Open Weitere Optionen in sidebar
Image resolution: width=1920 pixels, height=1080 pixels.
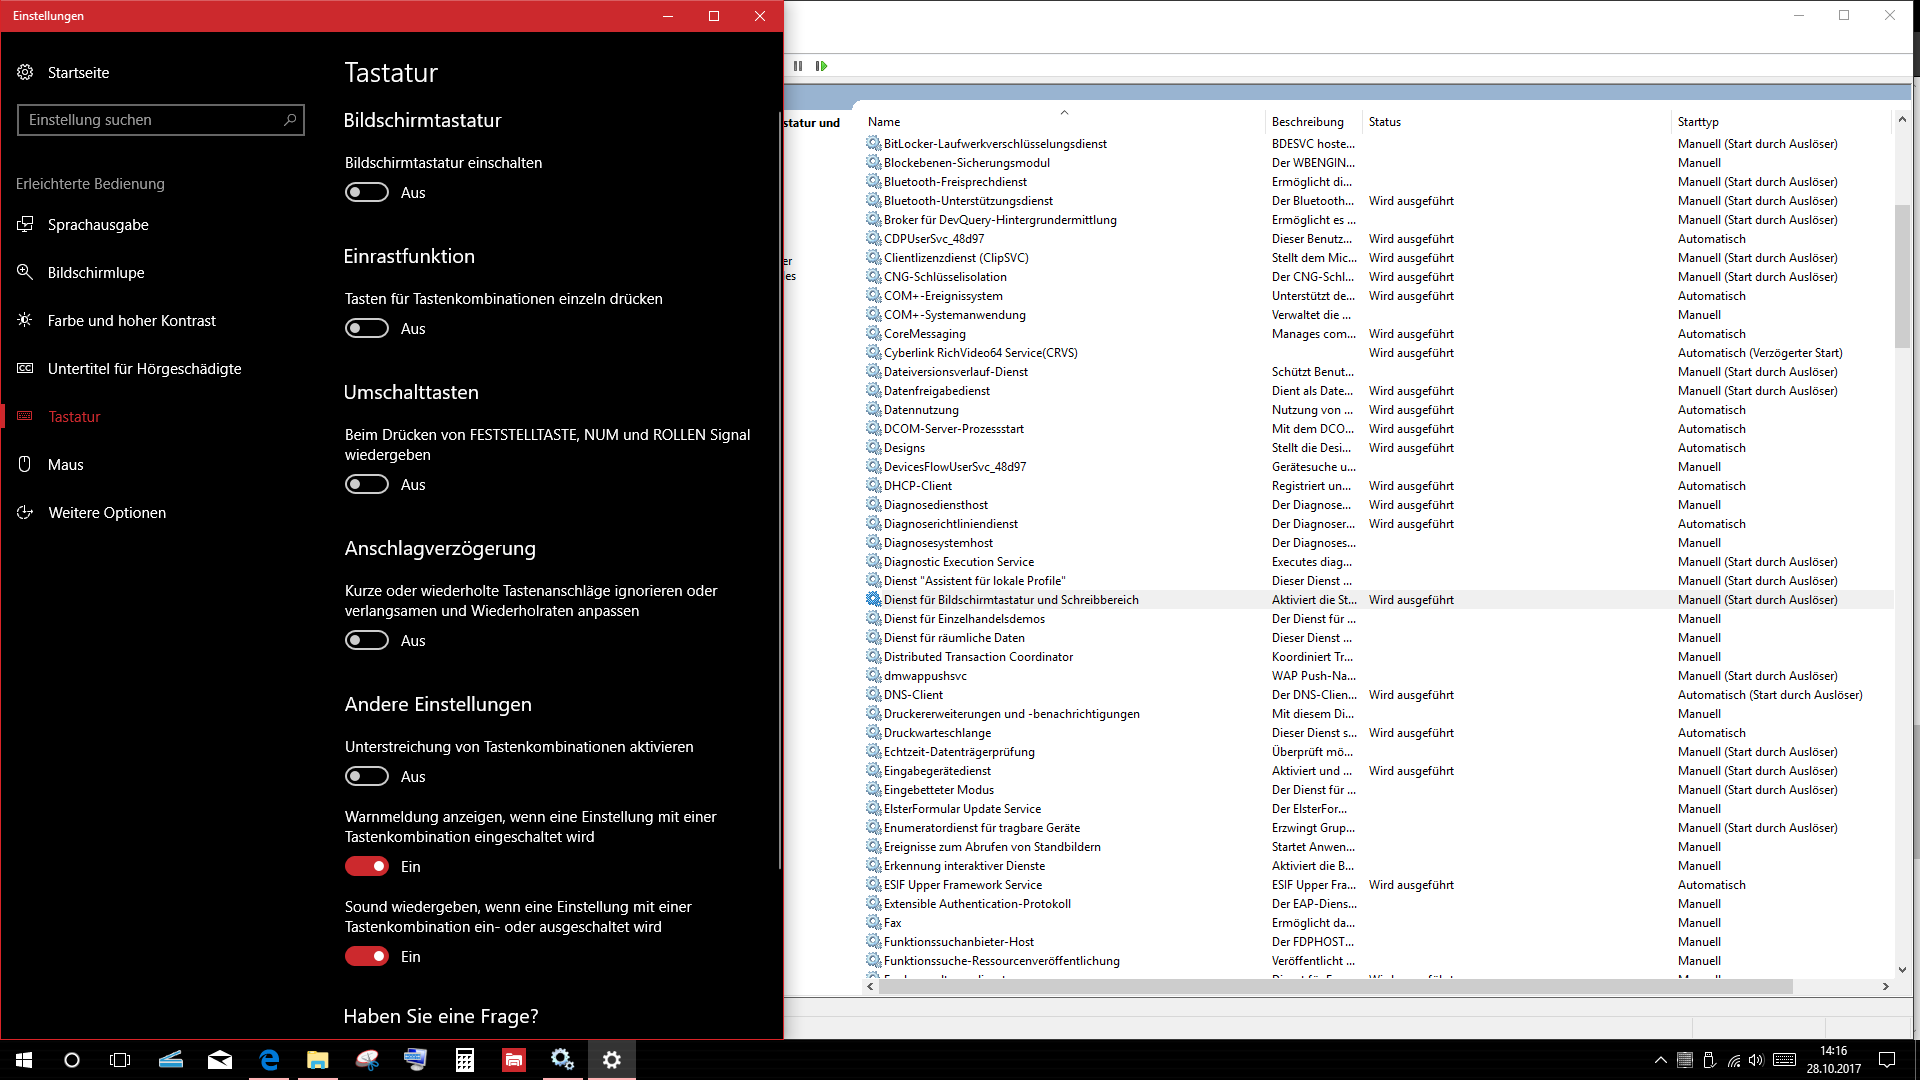tap(107, 512)
